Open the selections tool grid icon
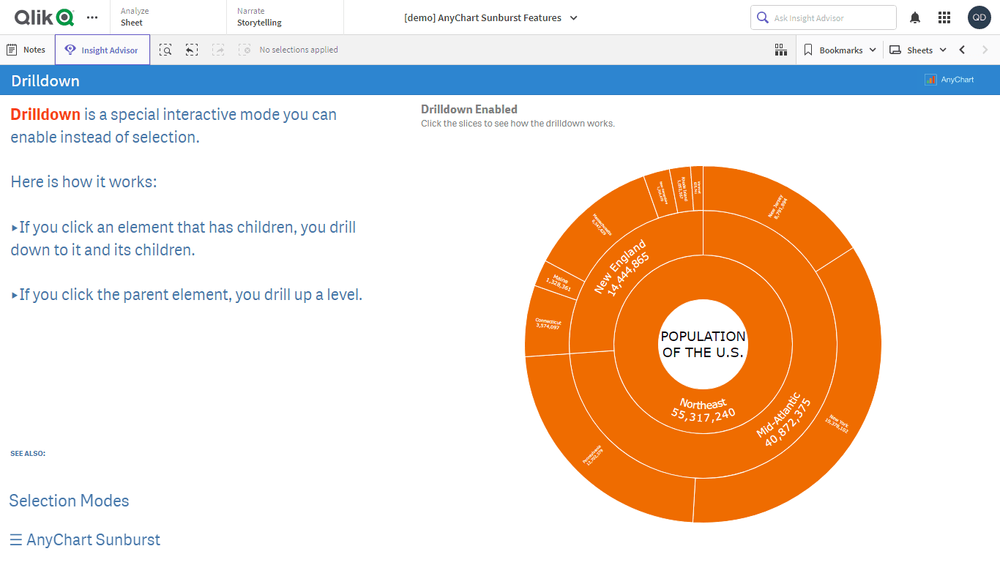Image resolution: width=1000 pixels, height=562 pixels. tap(781, 50)
